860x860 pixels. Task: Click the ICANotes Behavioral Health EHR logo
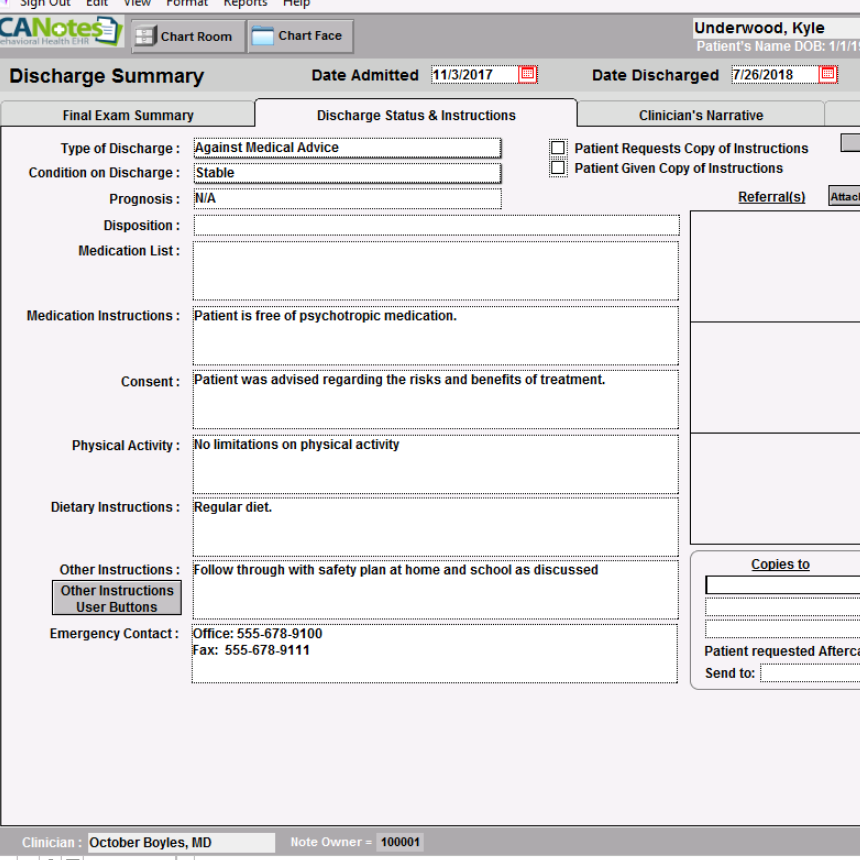pyautogui.click(x=60, y=30)
